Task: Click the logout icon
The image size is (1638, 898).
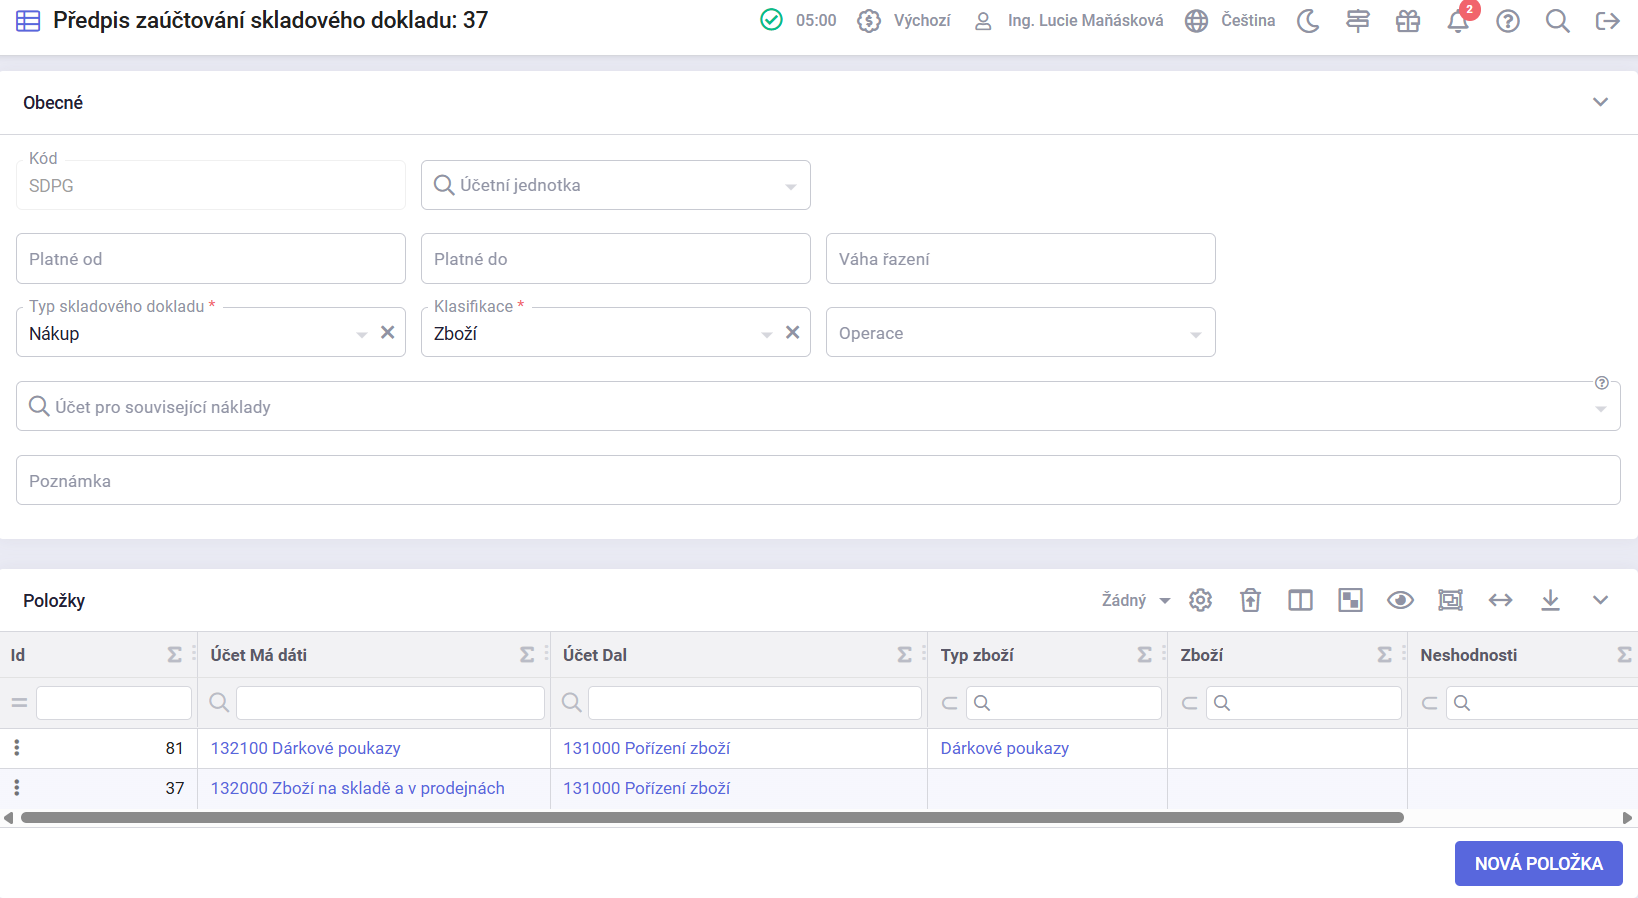Action: (x=1607, y=21)
